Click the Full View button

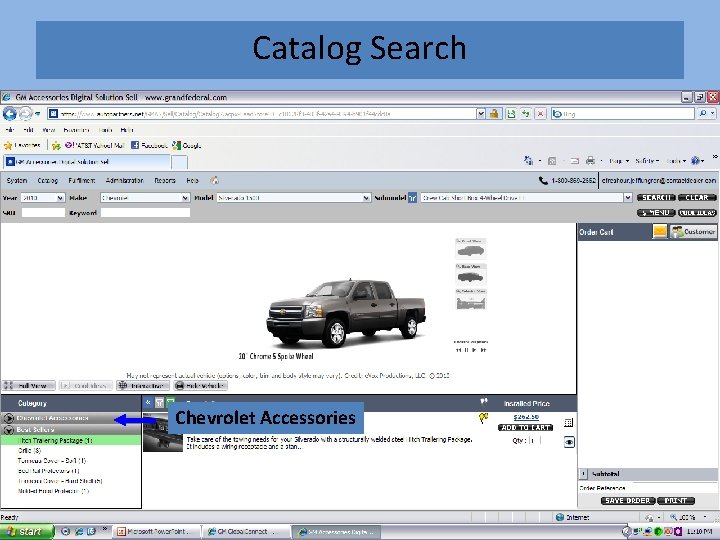pyautogui.click(x=29, y=386)
